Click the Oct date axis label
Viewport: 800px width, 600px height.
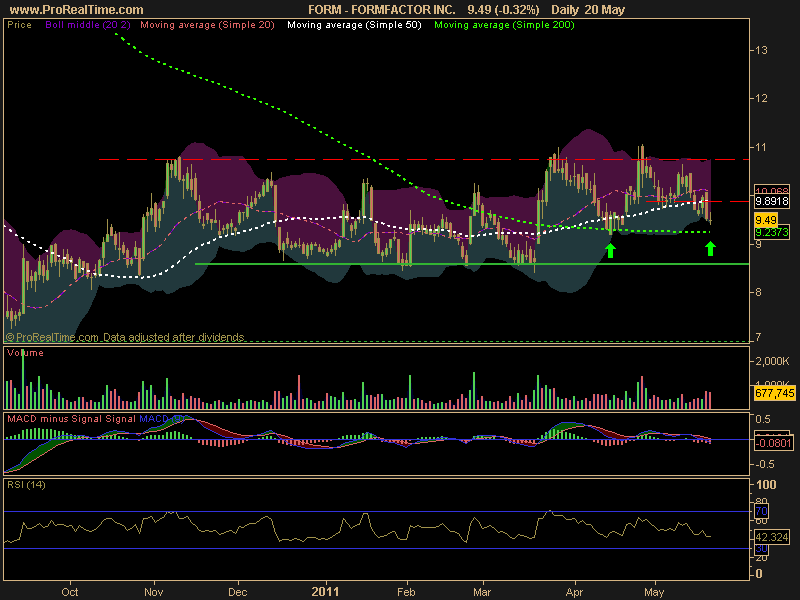[70, 592]
